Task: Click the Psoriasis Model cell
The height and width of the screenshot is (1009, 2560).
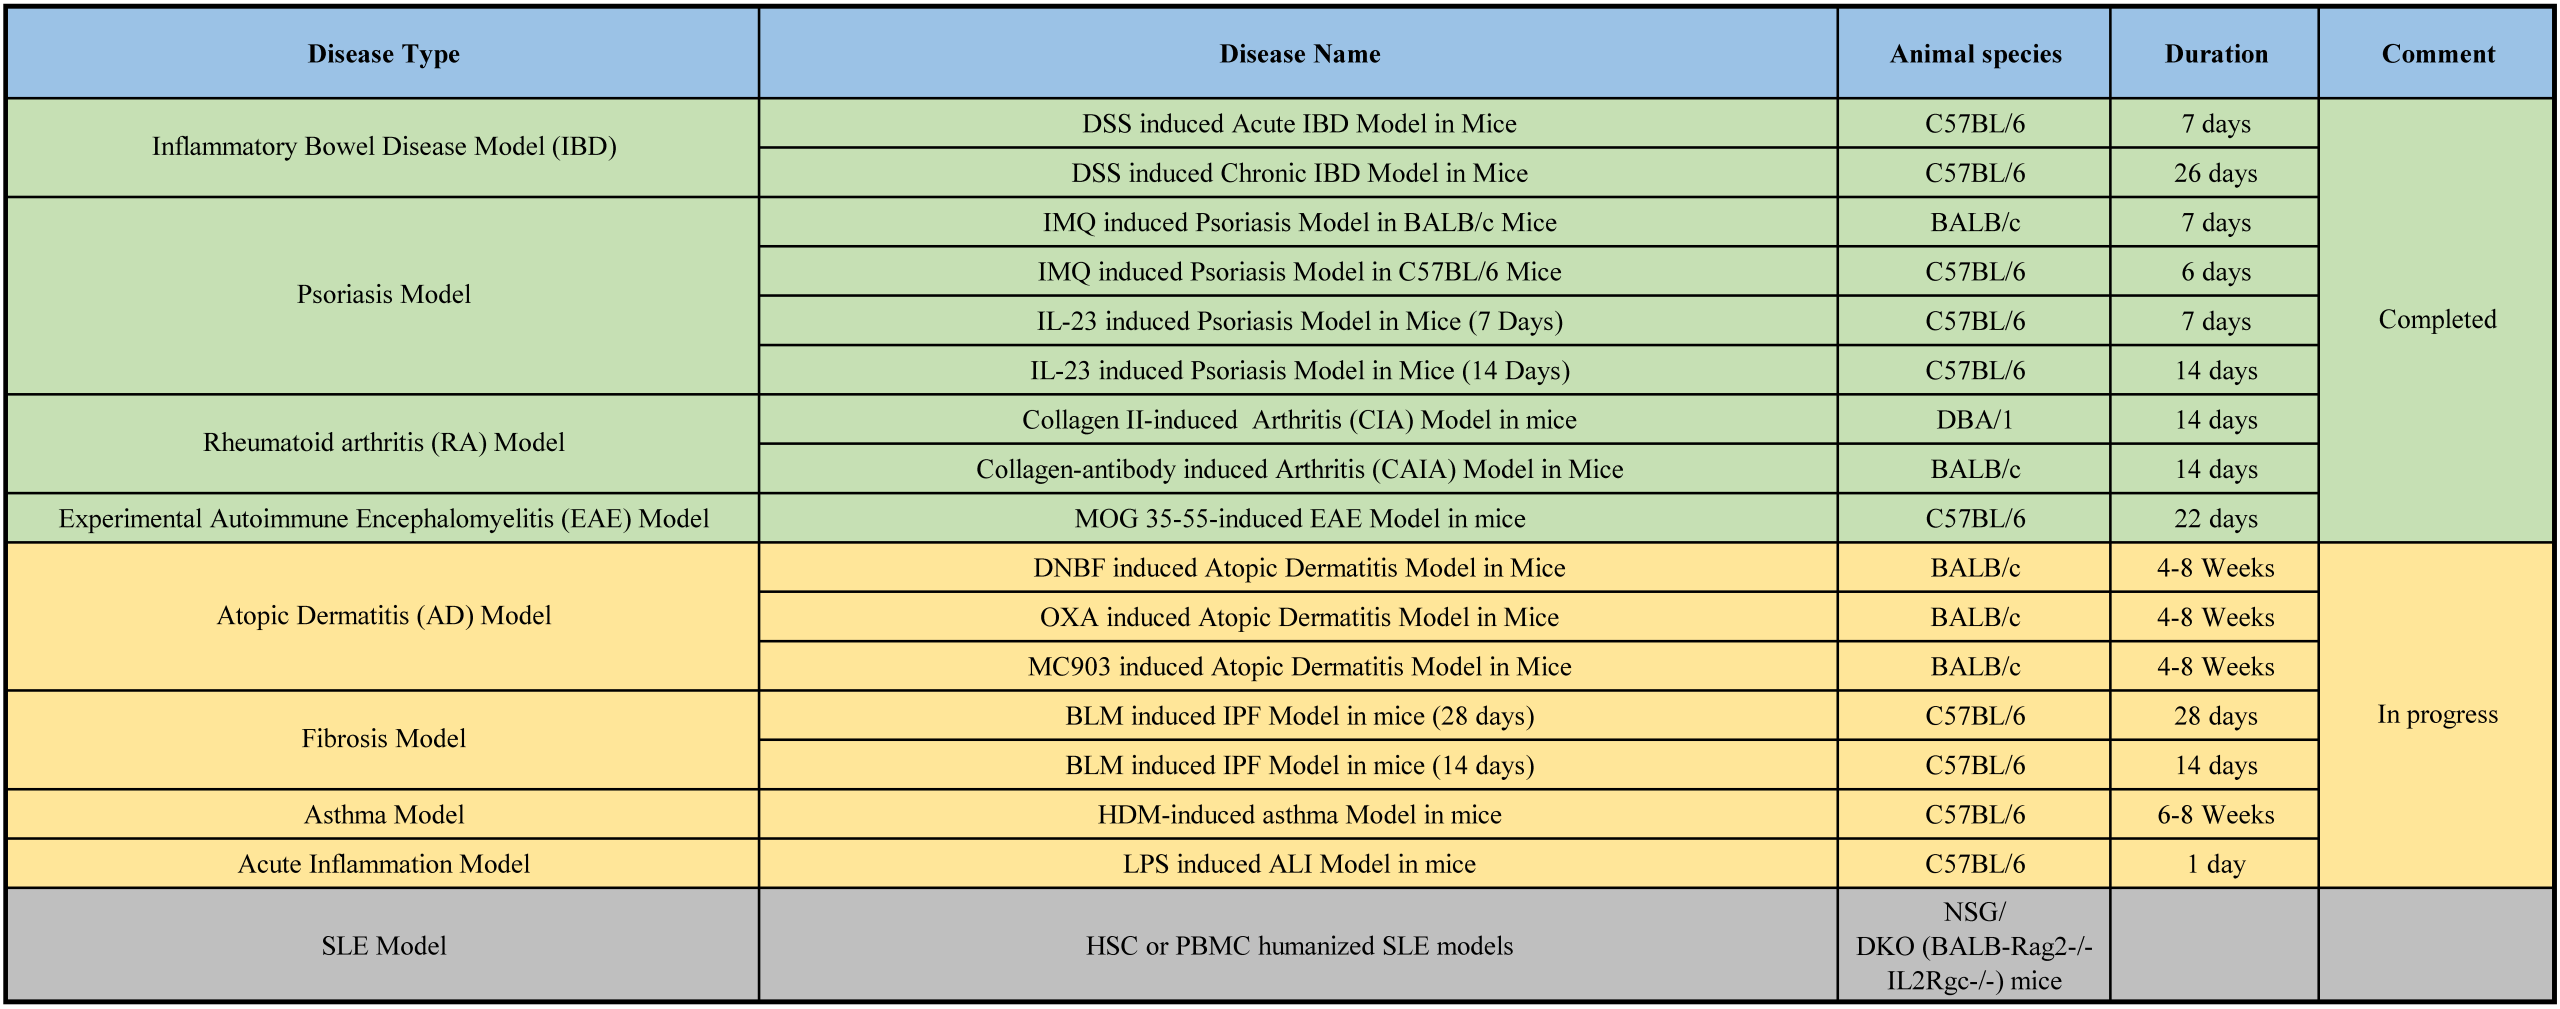Action: point(383,295)
